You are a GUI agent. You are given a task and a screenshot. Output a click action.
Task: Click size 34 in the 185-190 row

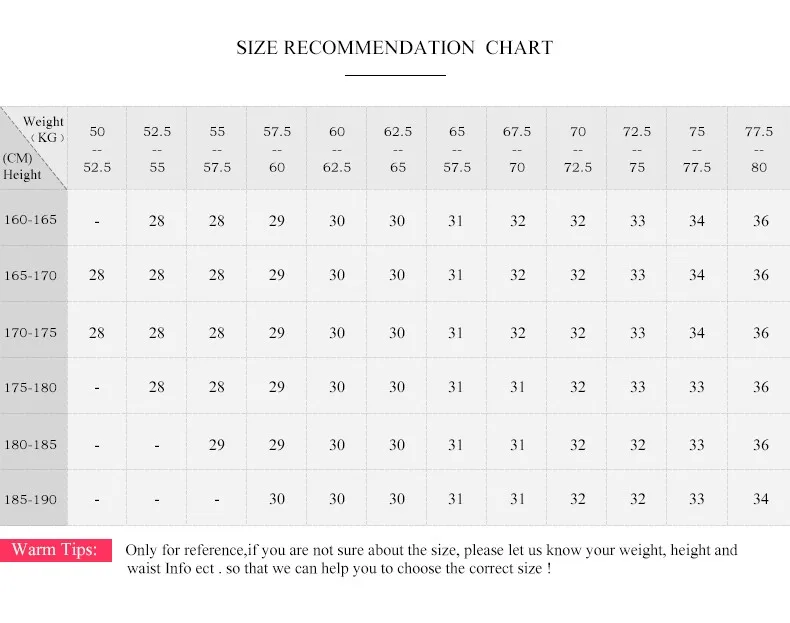click(x=760, y=499)
